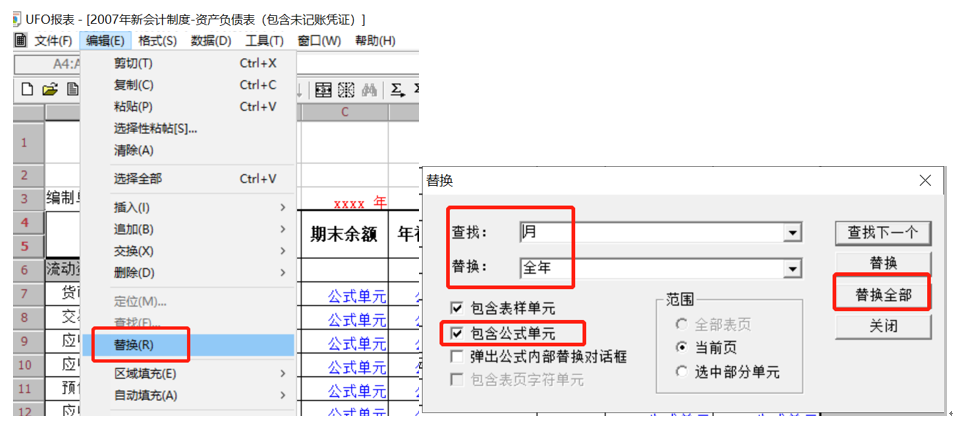Click the first grid icon left of binoculars
This screenshot has height=423, width=953.
[324, 89]
